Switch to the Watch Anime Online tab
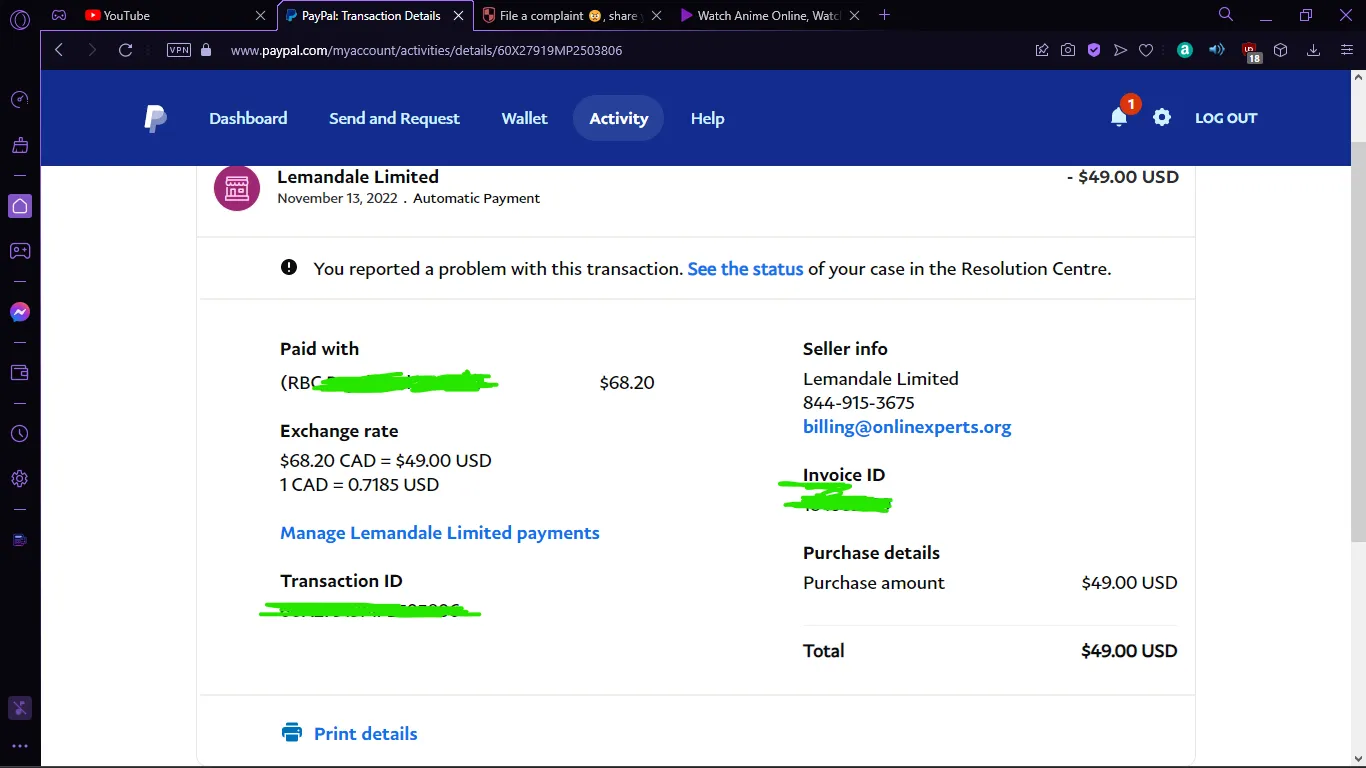This screenshot has width=1366, height=768. point(768,15)
